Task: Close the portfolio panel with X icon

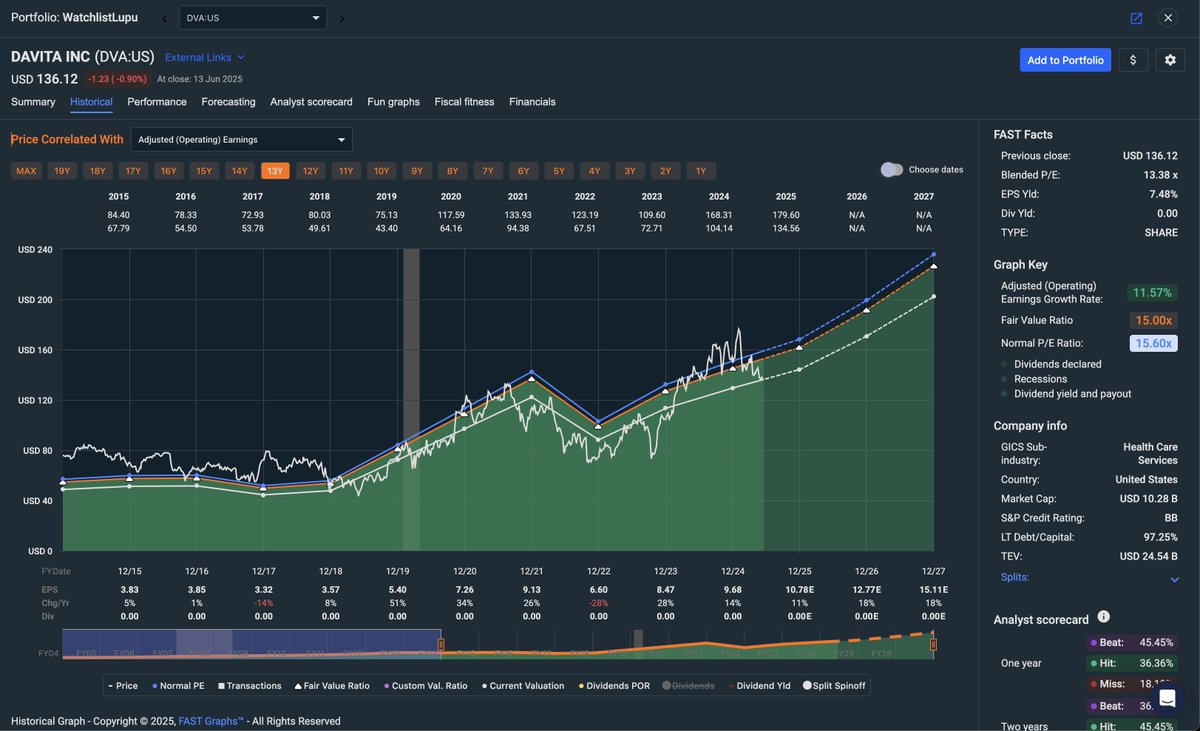Action: 1168,18
